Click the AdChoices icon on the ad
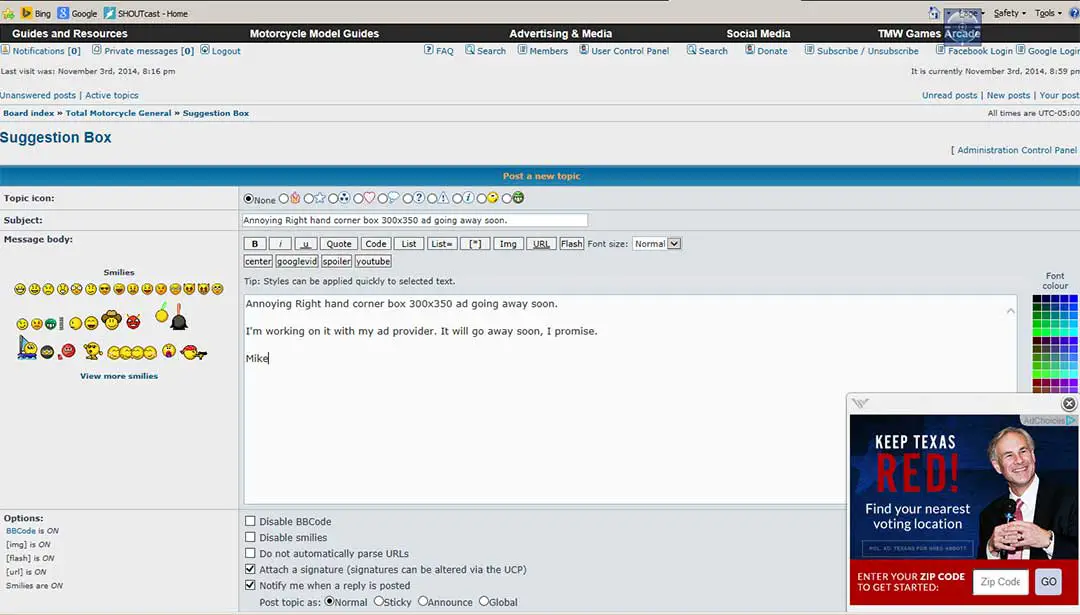 [x=1071, y=420]
